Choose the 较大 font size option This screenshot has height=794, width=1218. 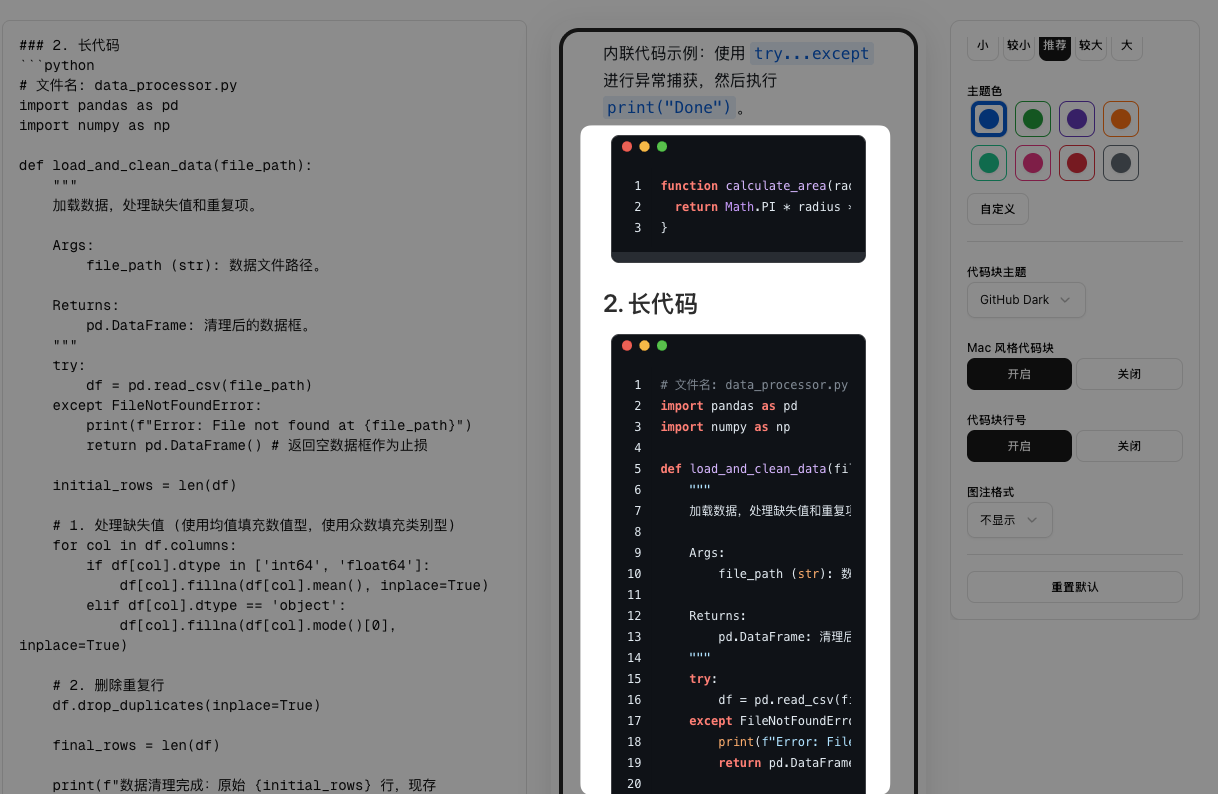tap(1090, 46)
